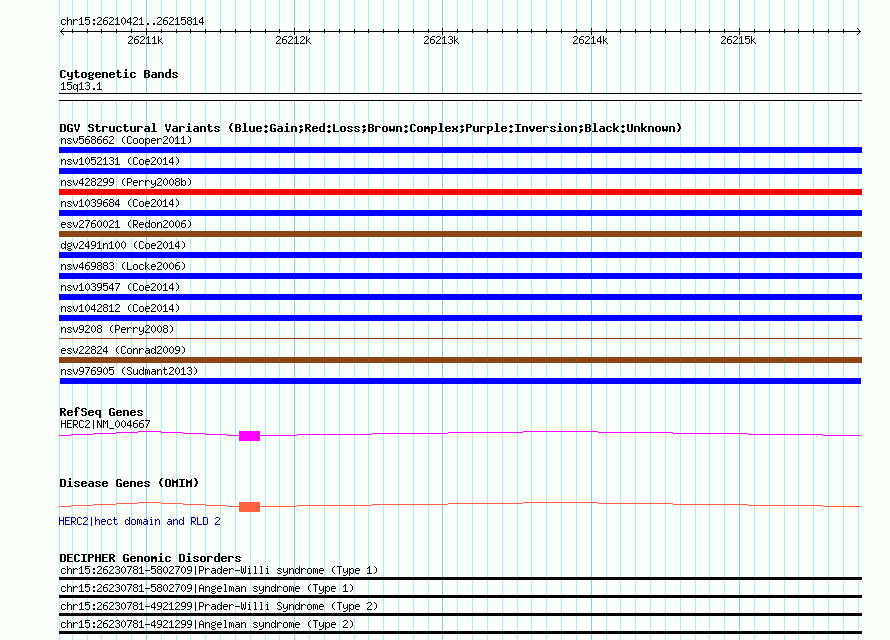Select the Angelman syndrome (Type 1) bar

pos(460,597)
